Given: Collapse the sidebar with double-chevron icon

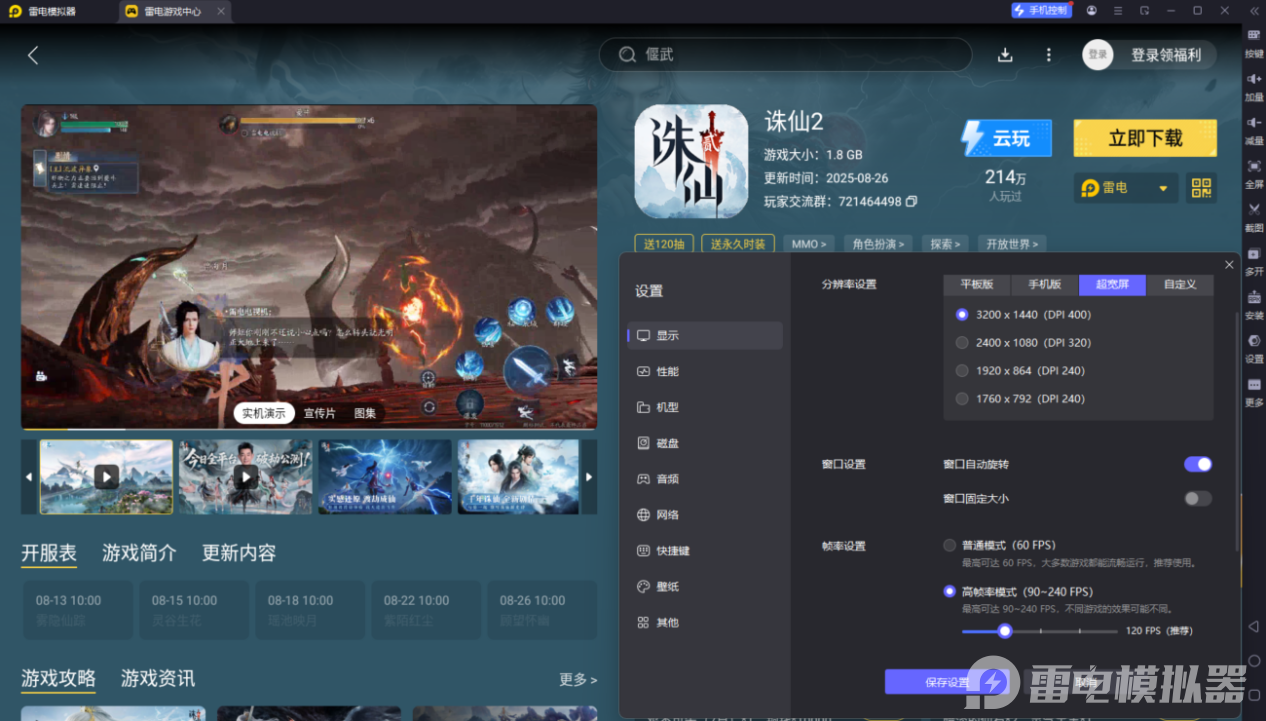Looking at the screenshot, I should point(1254,11).
